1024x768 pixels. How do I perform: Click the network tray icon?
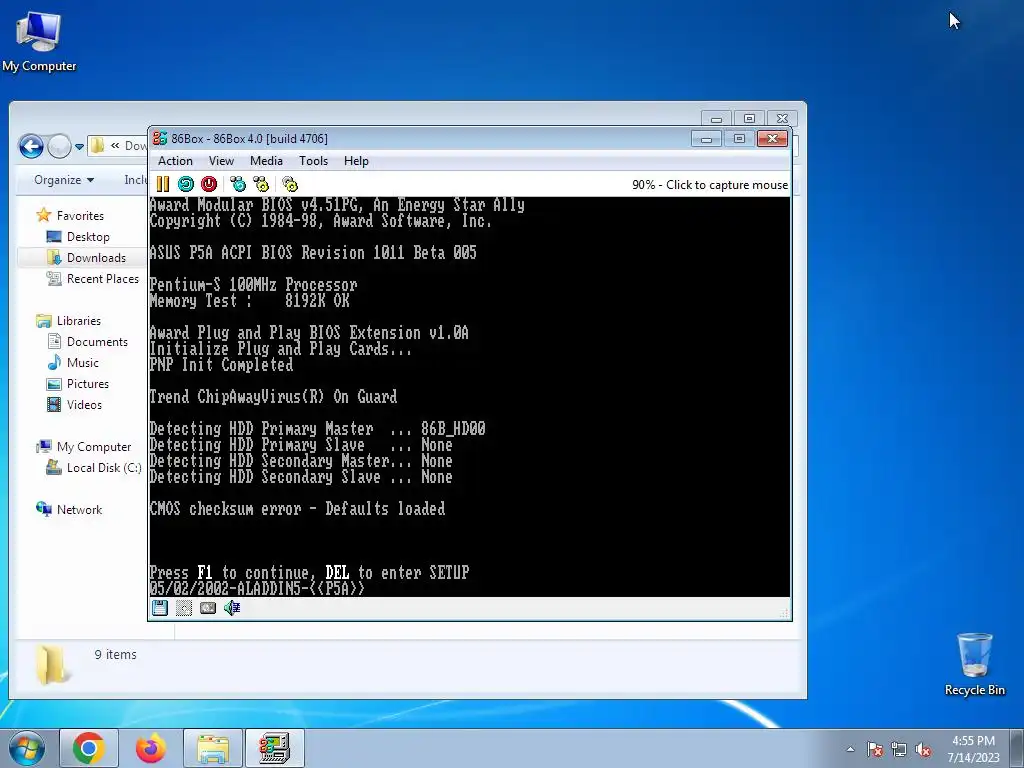(x=899, y=749)
